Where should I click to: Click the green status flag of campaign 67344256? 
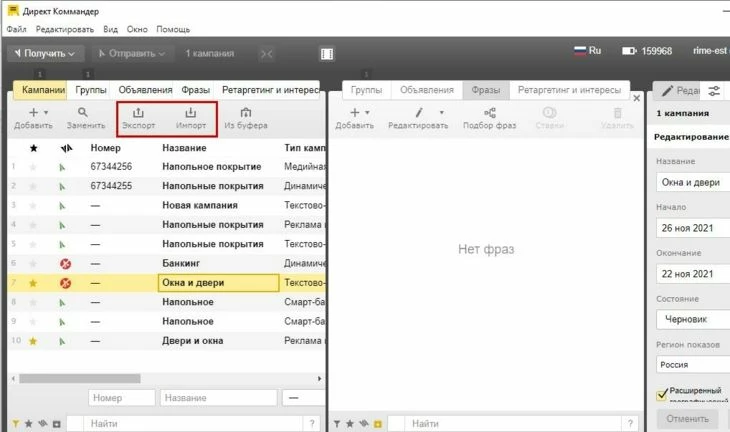coord(62,167)
